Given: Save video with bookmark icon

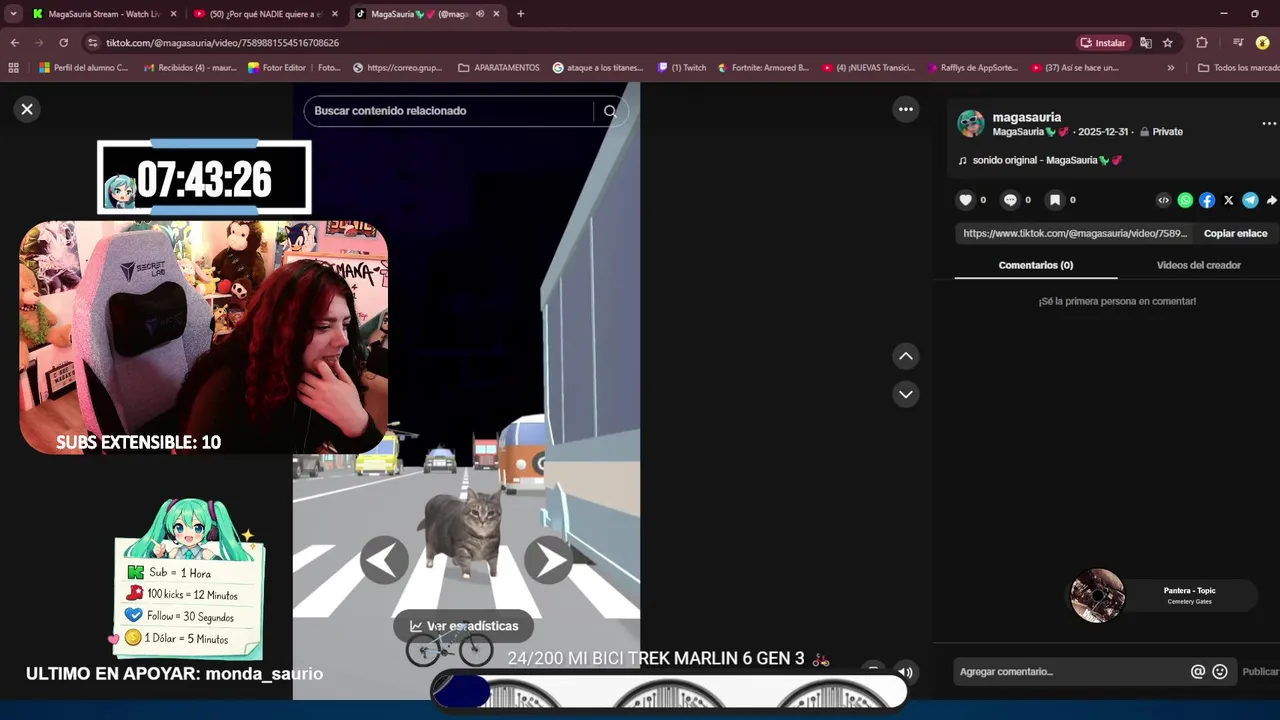Looking at the screenshot, I should click(x=1054, y=200).
